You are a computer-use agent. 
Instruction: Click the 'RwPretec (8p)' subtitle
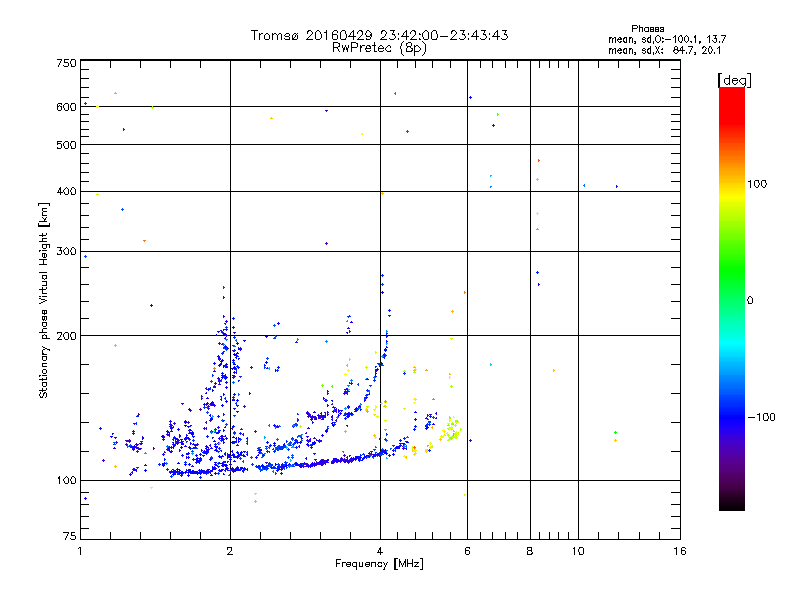pyautogui.click(x=379, y=48)
